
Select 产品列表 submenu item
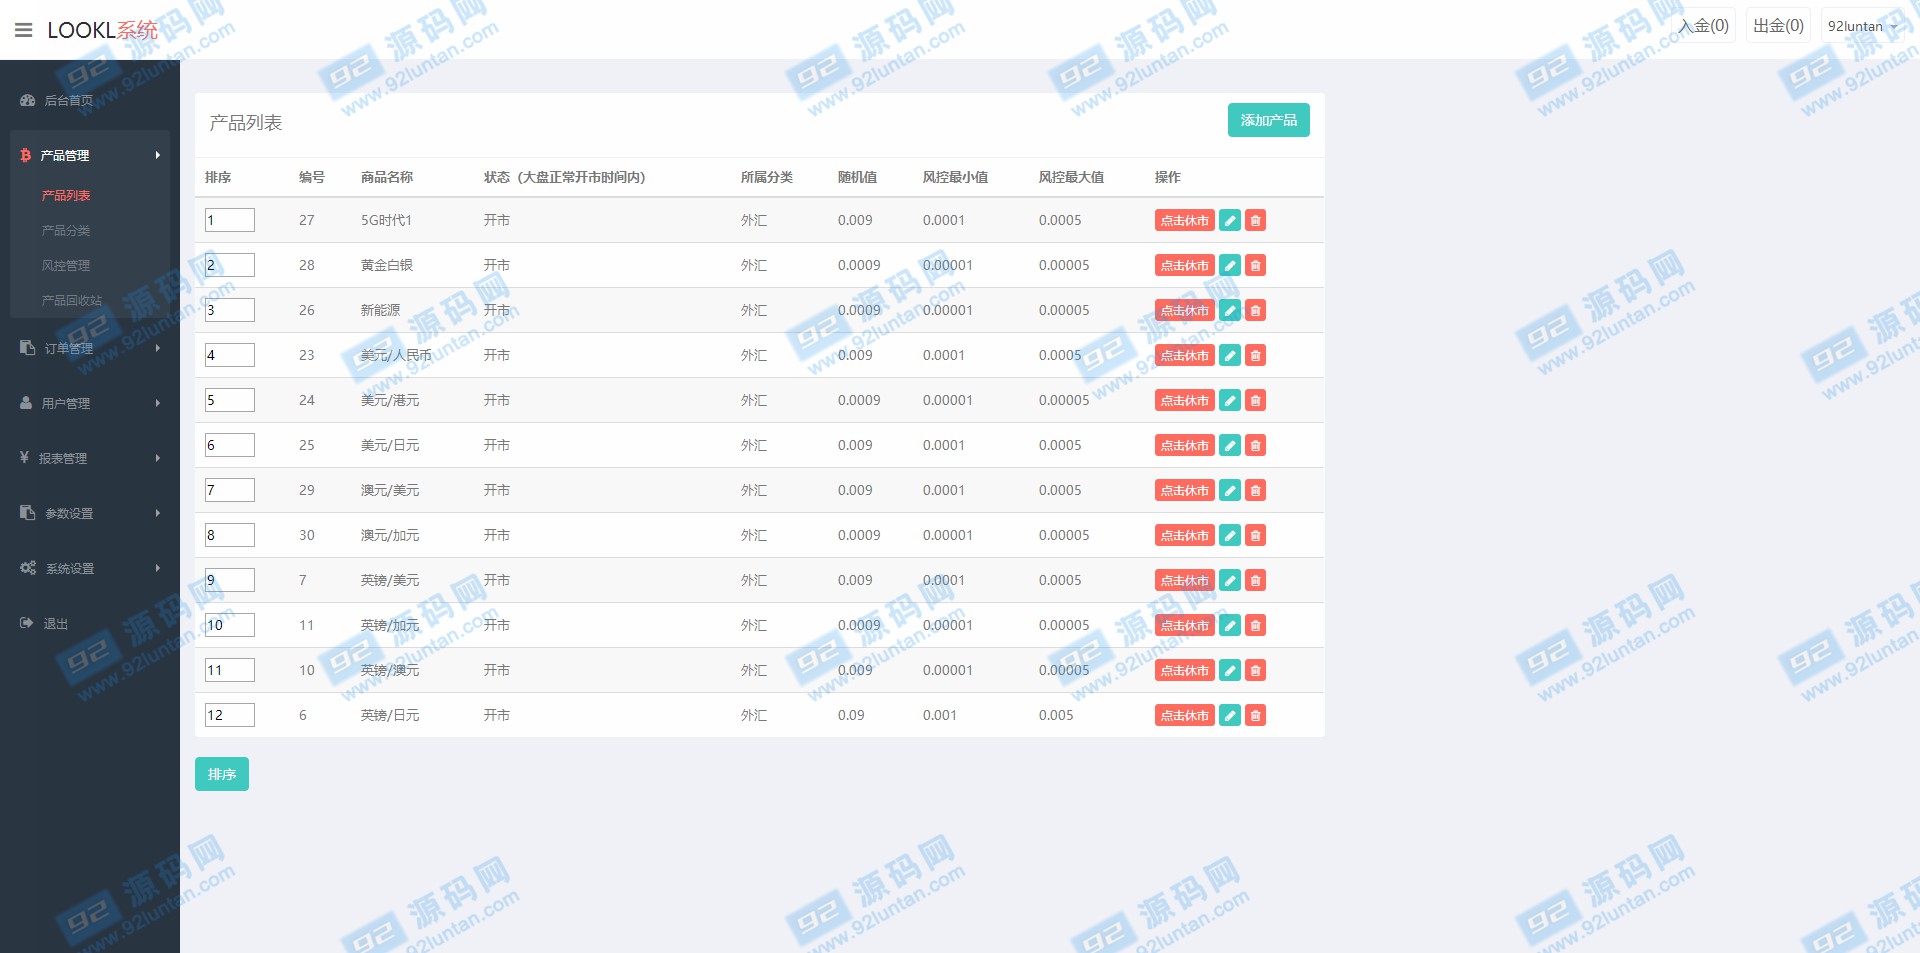click(66, 195)
